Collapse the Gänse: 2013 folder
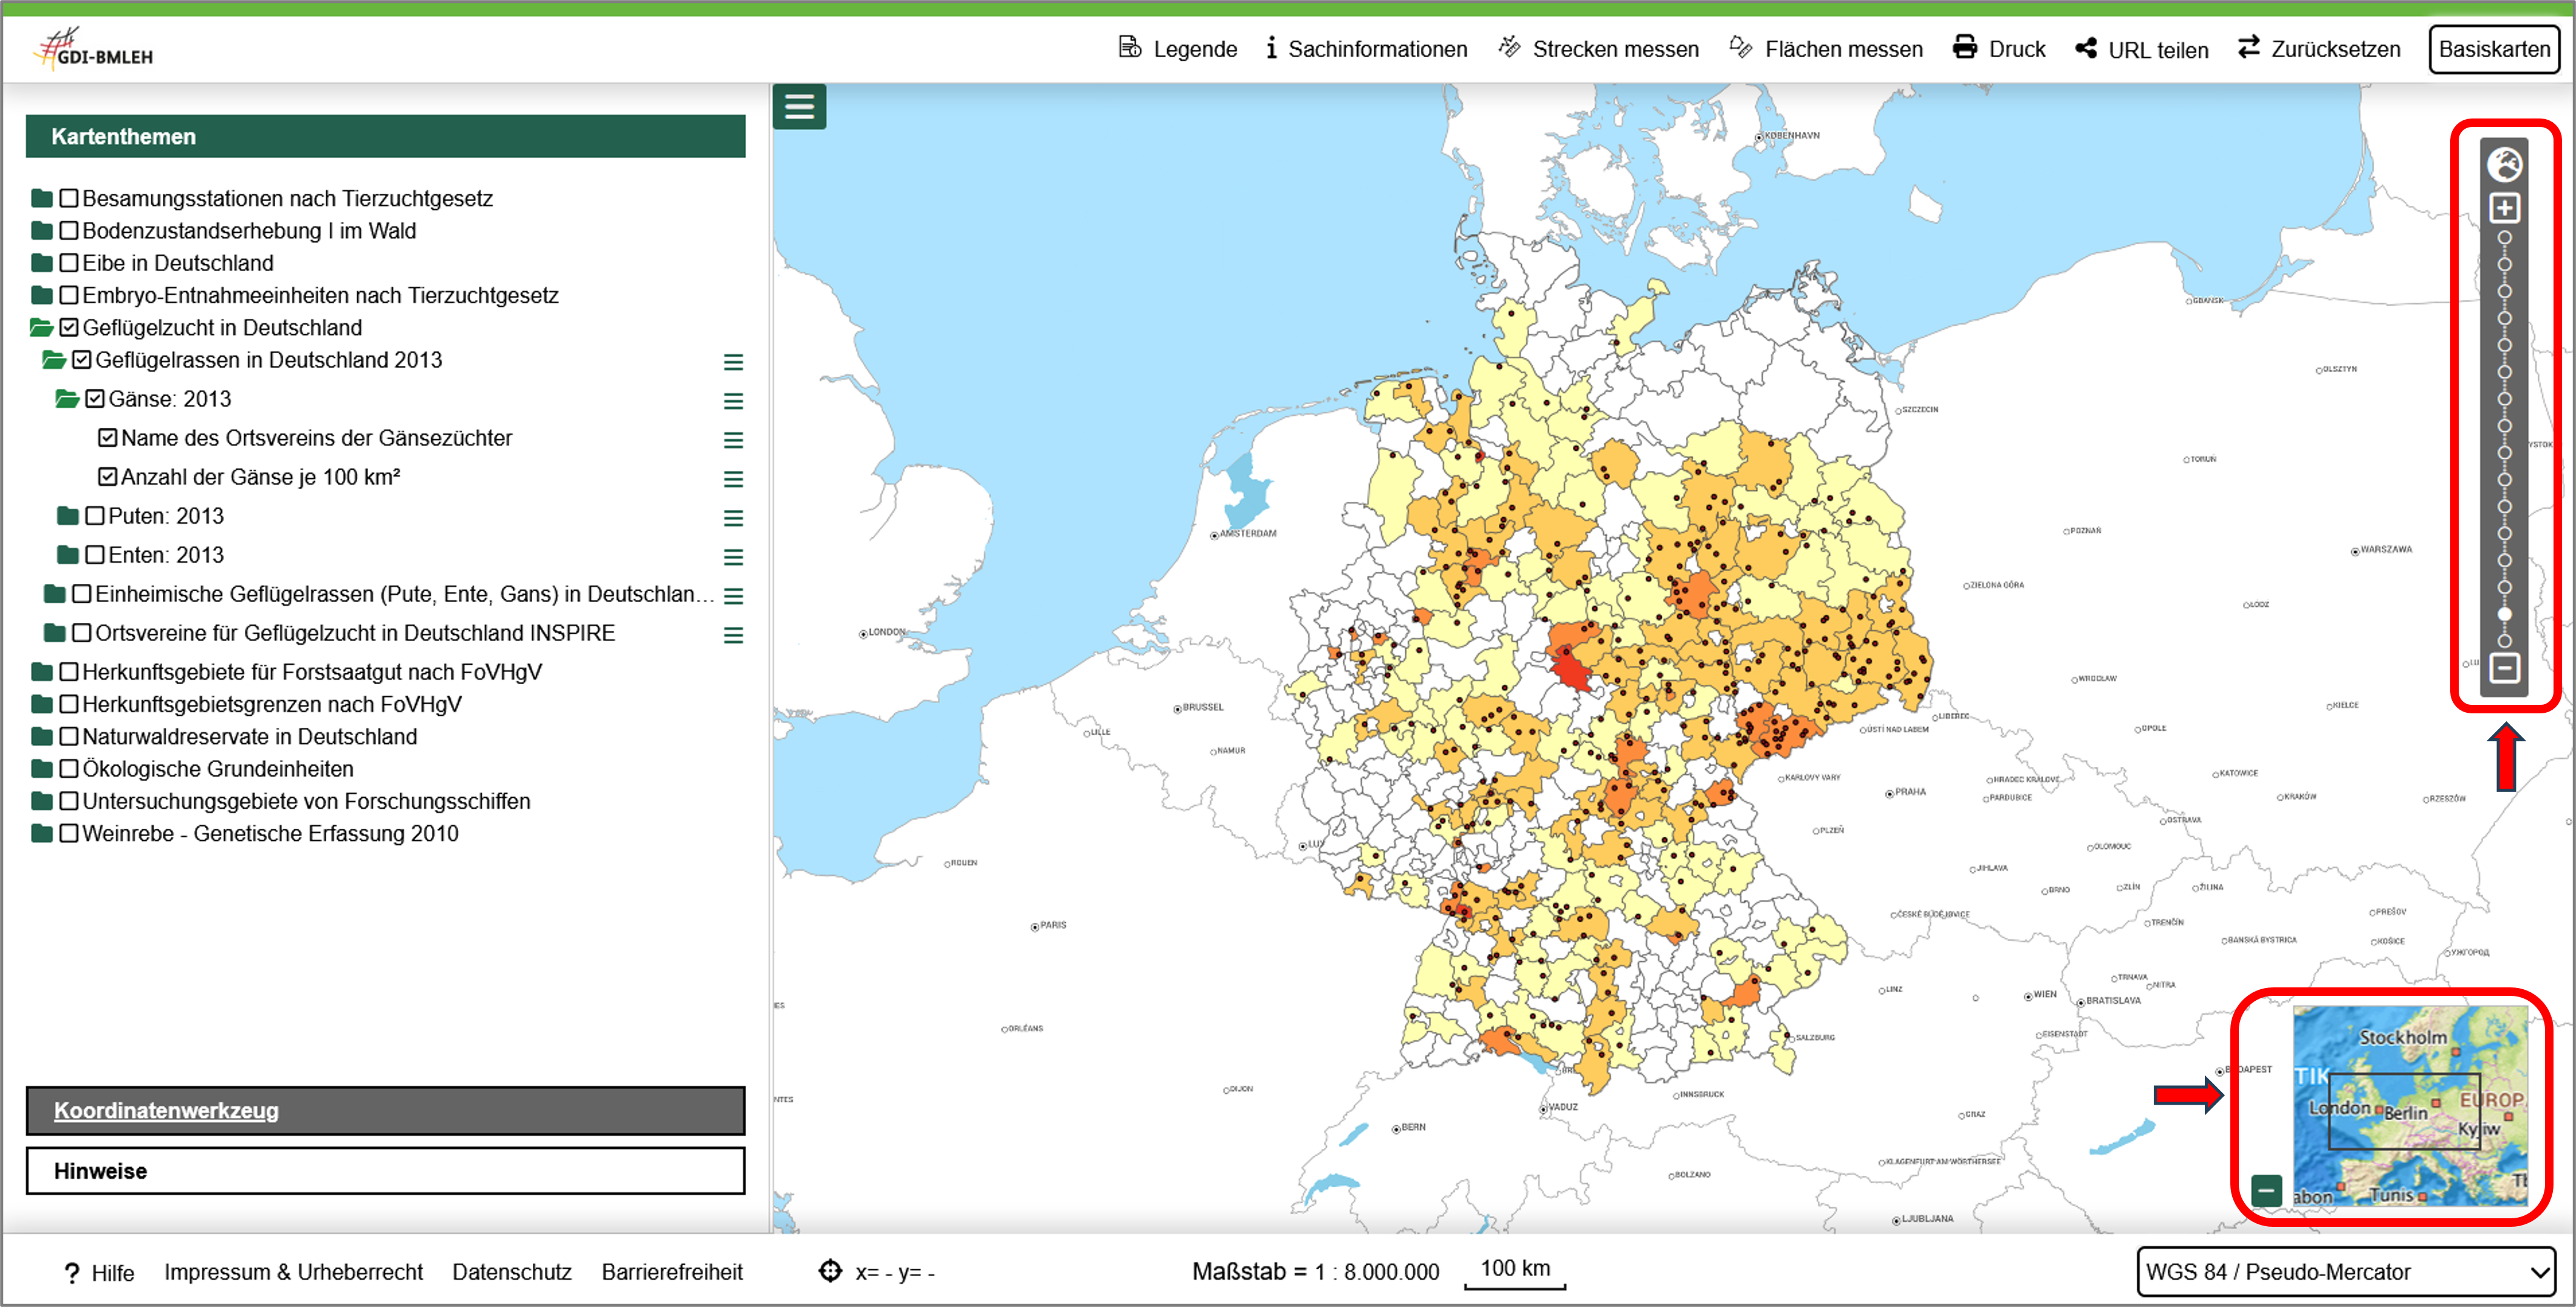The height and width of the screenshot is (1307, 2576). tap(67, 399)
